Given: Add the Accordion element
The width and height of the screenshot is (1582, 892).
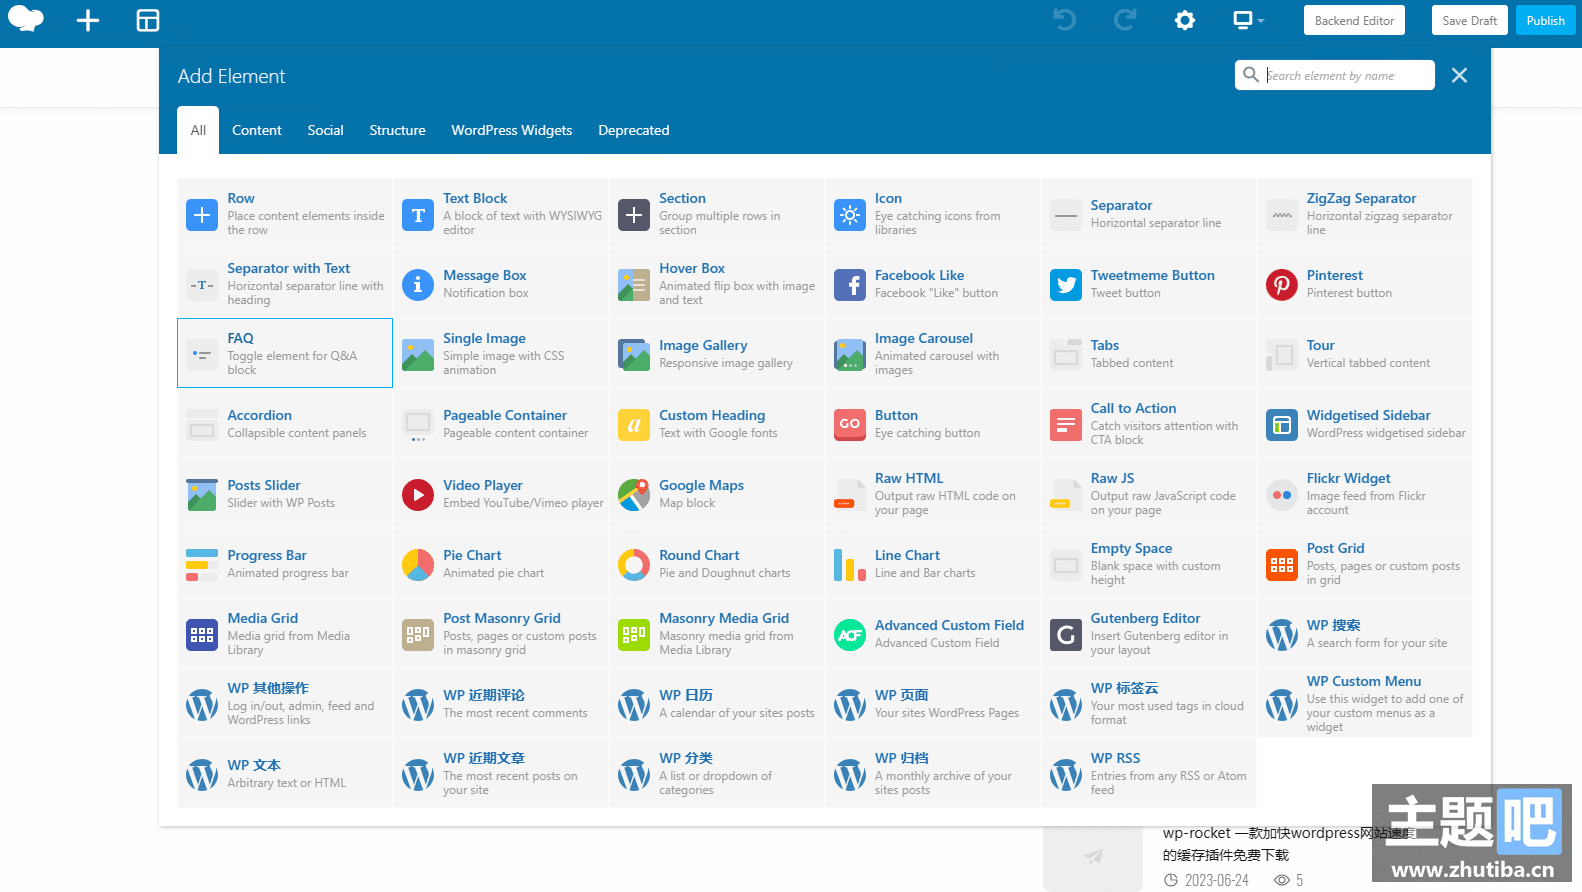Looking at the screenshot, I should click(x=285, y=423).
